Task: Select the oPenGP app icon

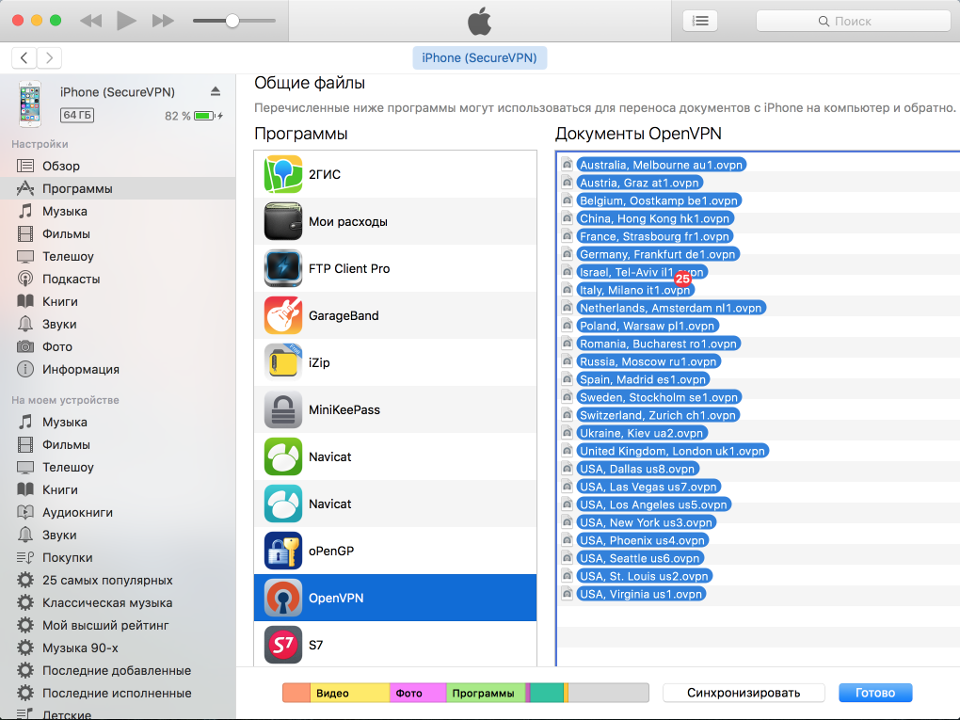Action: (x=283, y=551)
